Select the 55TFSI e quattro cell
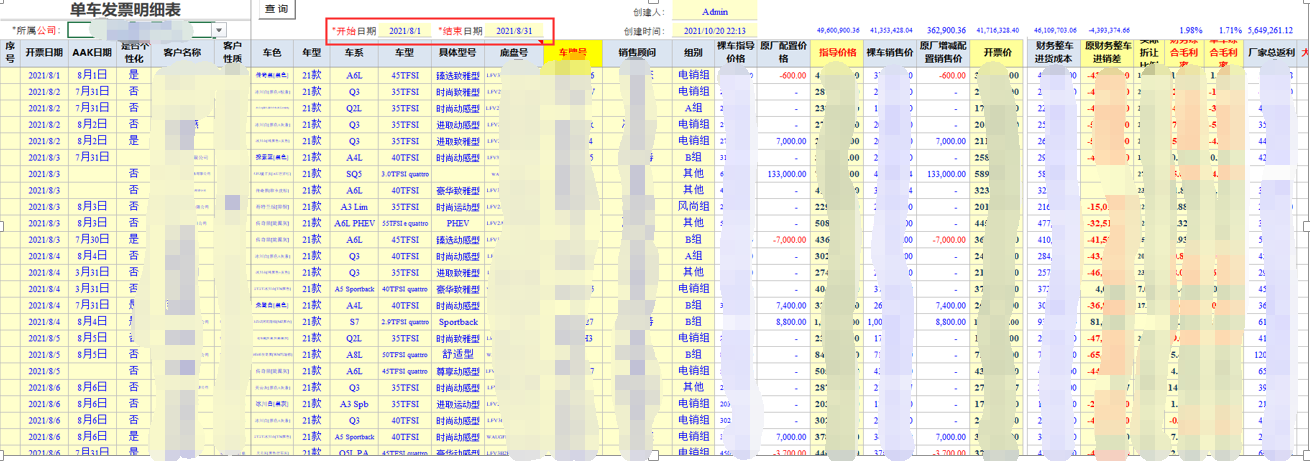This screenshot has width=1310, height=461. click(x=405, y=223)
